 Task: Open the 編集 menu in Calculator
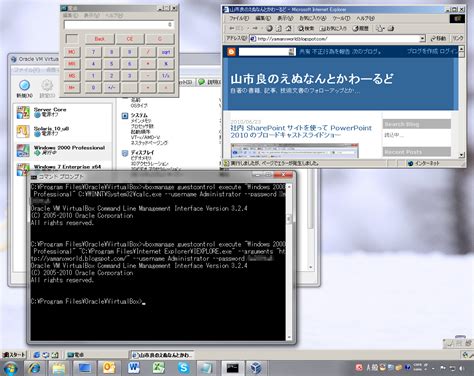pyautogui.click(x=70, y=15)
